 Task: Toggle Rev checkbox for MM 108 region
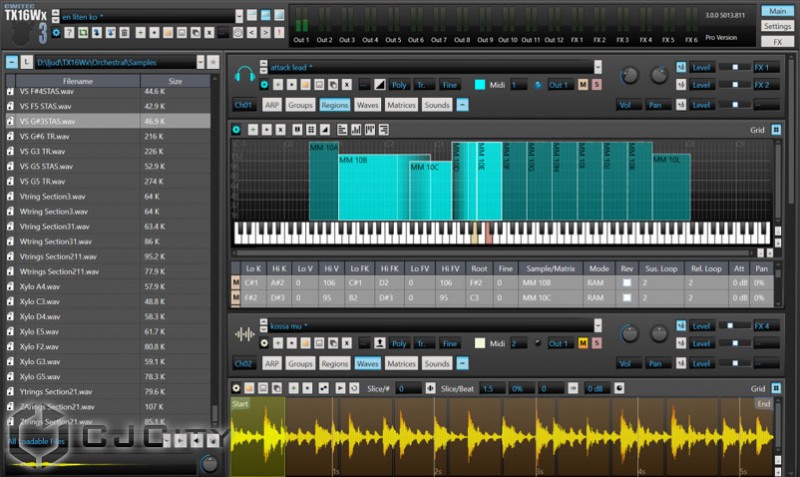click(627, 283)
